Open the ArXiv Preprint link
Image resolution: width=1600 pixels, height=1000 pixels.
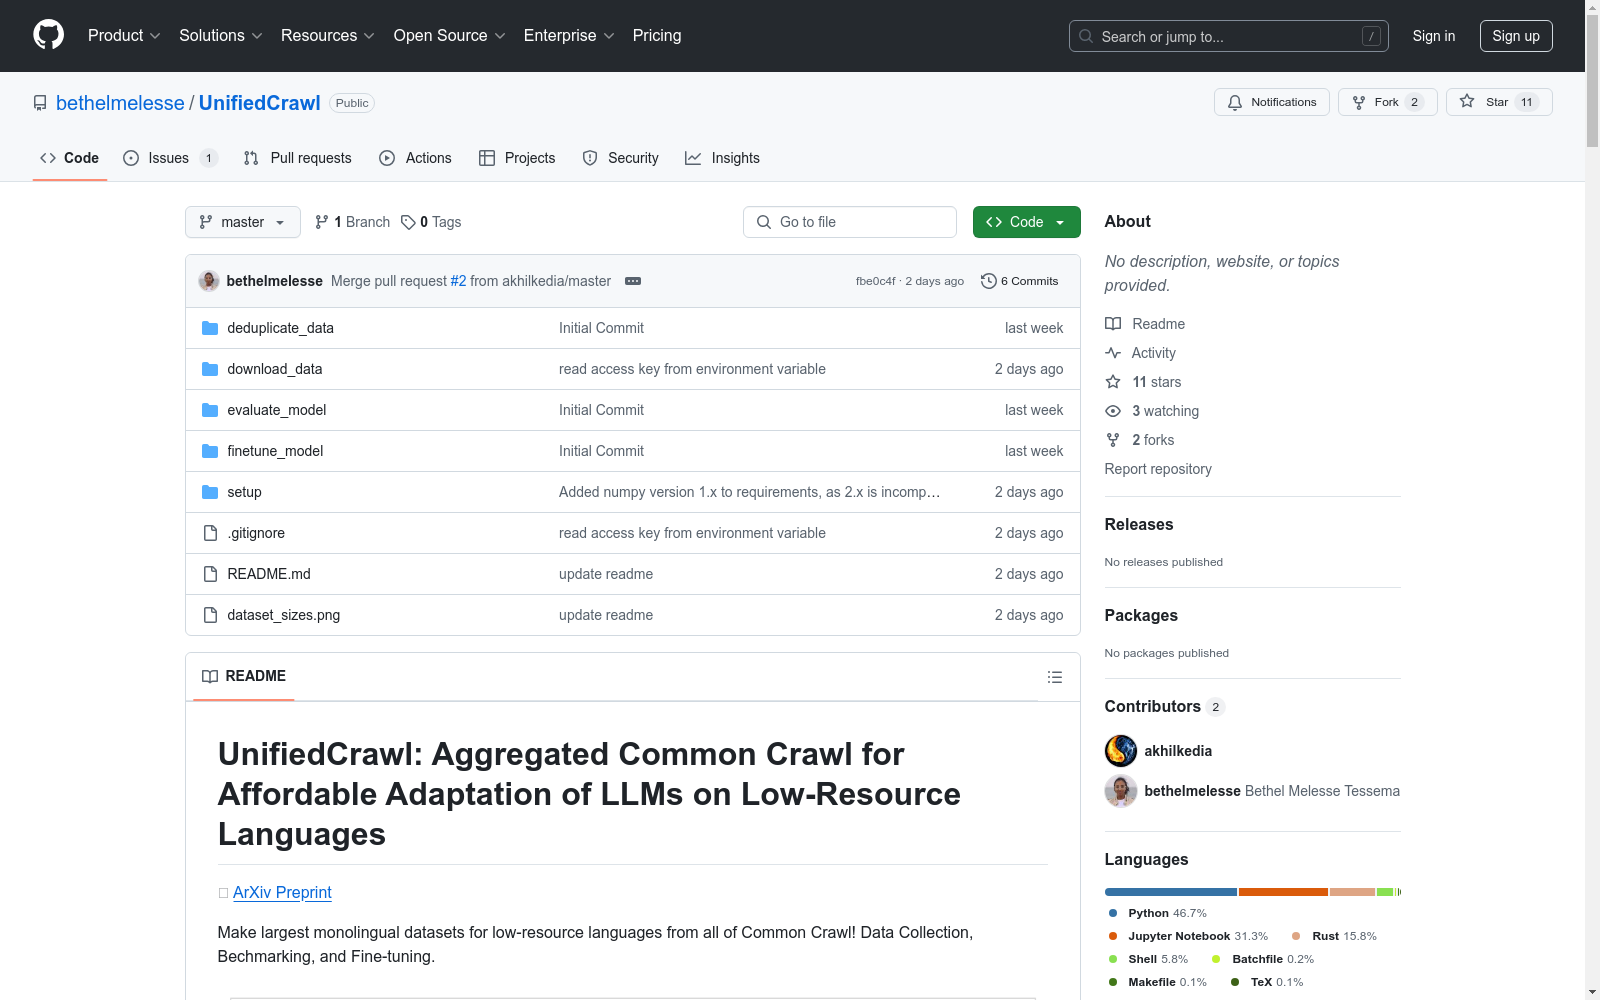click(282, 892)
